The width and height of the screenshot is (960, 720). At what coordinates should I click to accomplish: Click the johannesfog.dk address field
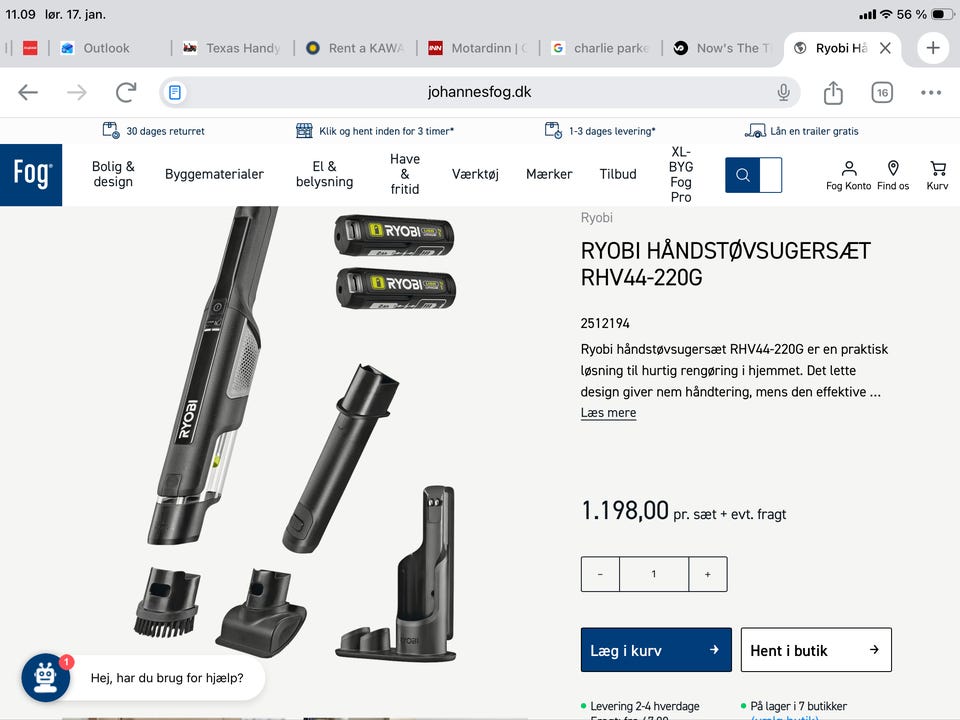[479, 92]
